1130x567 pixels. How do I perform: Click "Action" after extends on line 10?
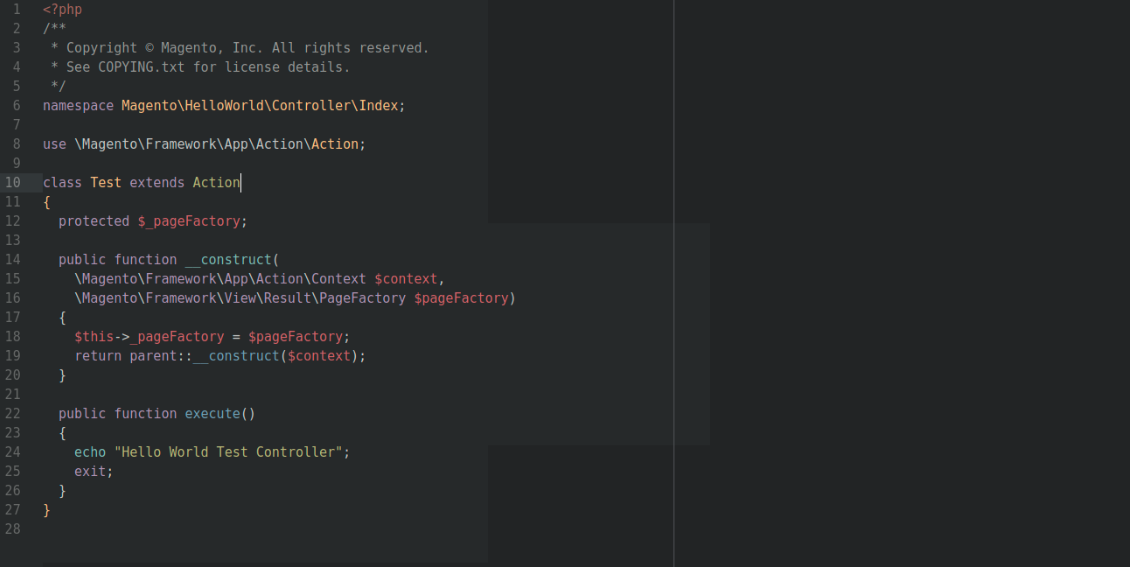tap(216, 183)
